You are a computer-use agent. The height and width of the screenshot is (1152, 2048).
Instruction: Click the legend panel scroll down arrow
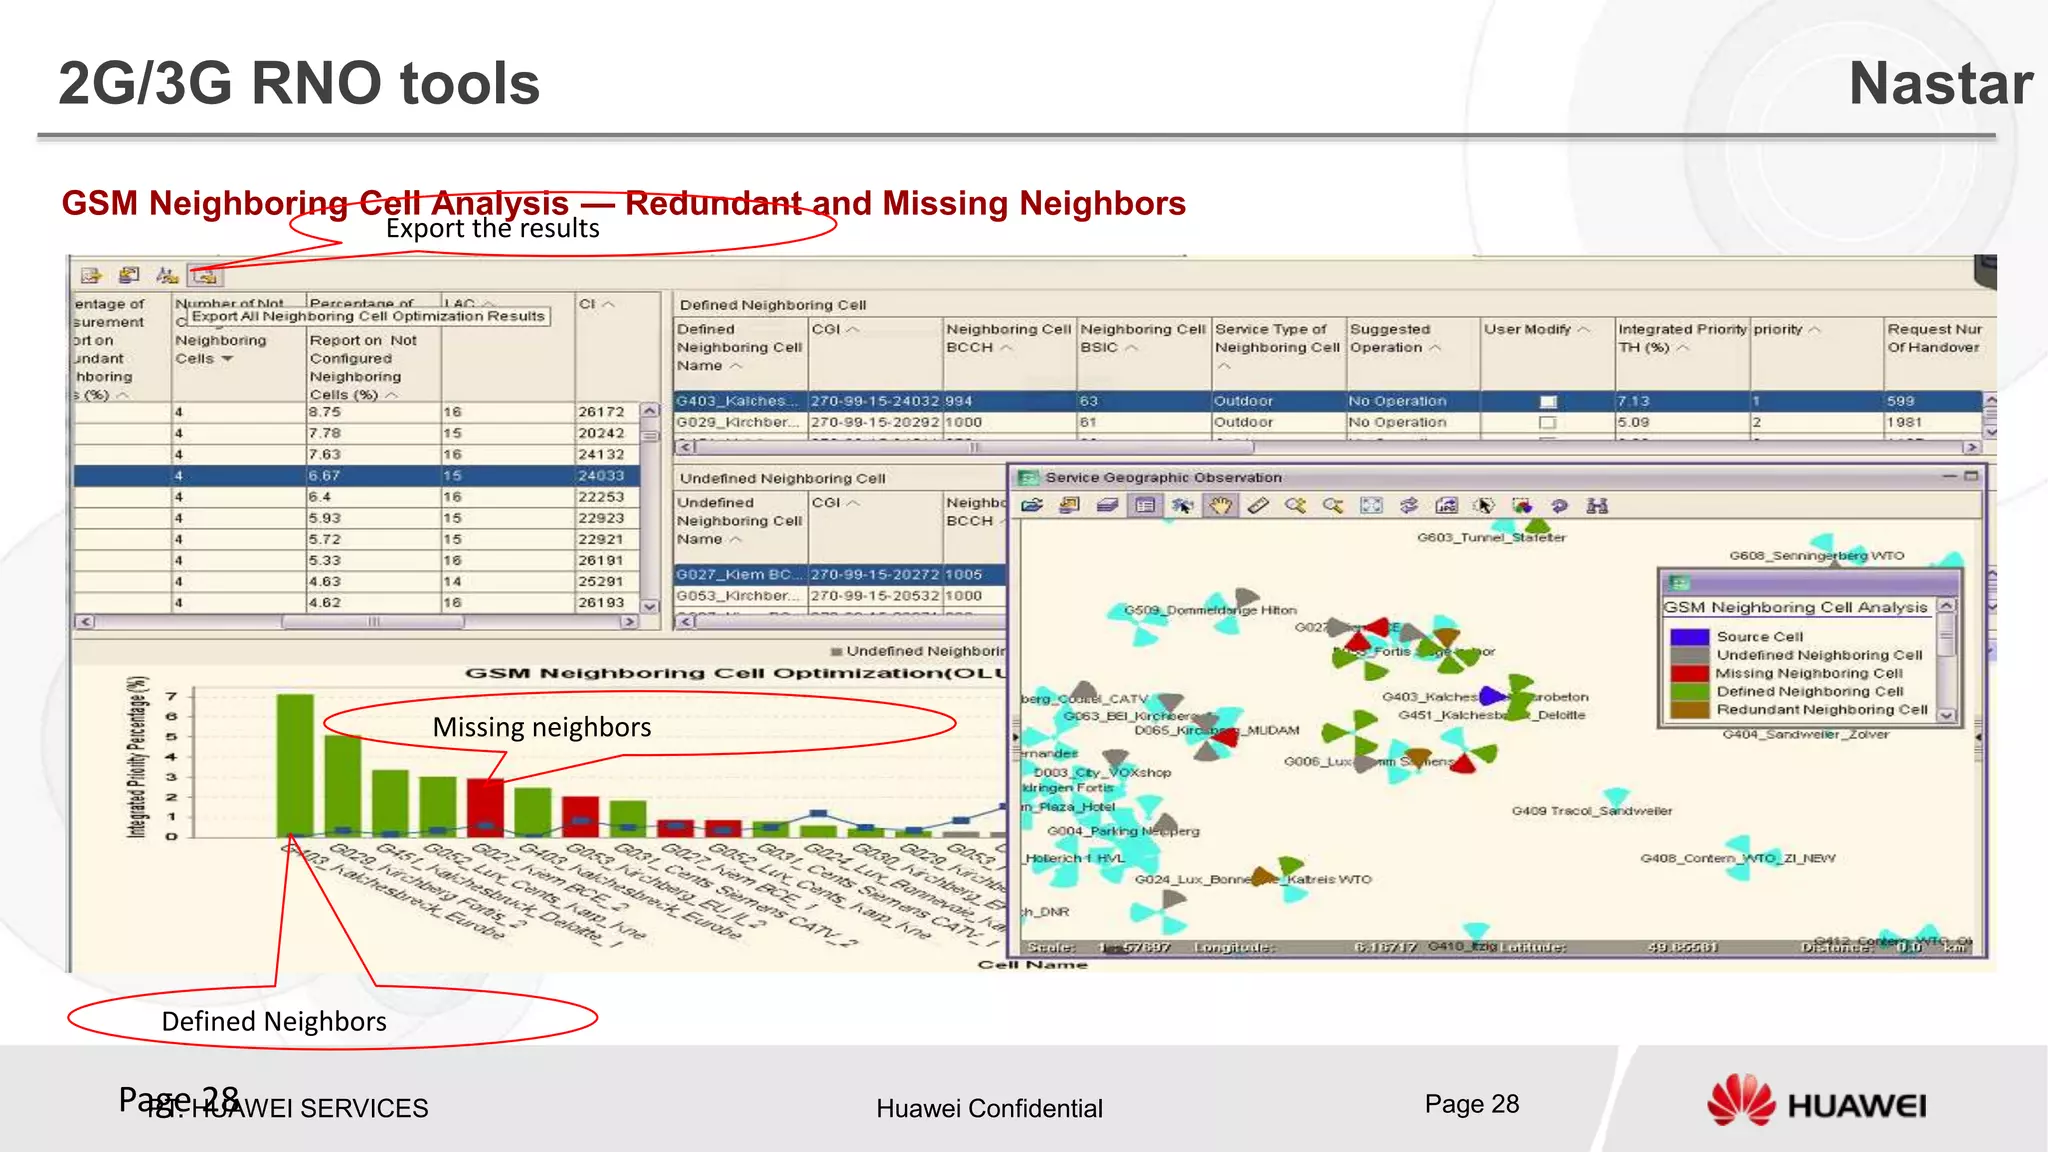point(1946,715)
